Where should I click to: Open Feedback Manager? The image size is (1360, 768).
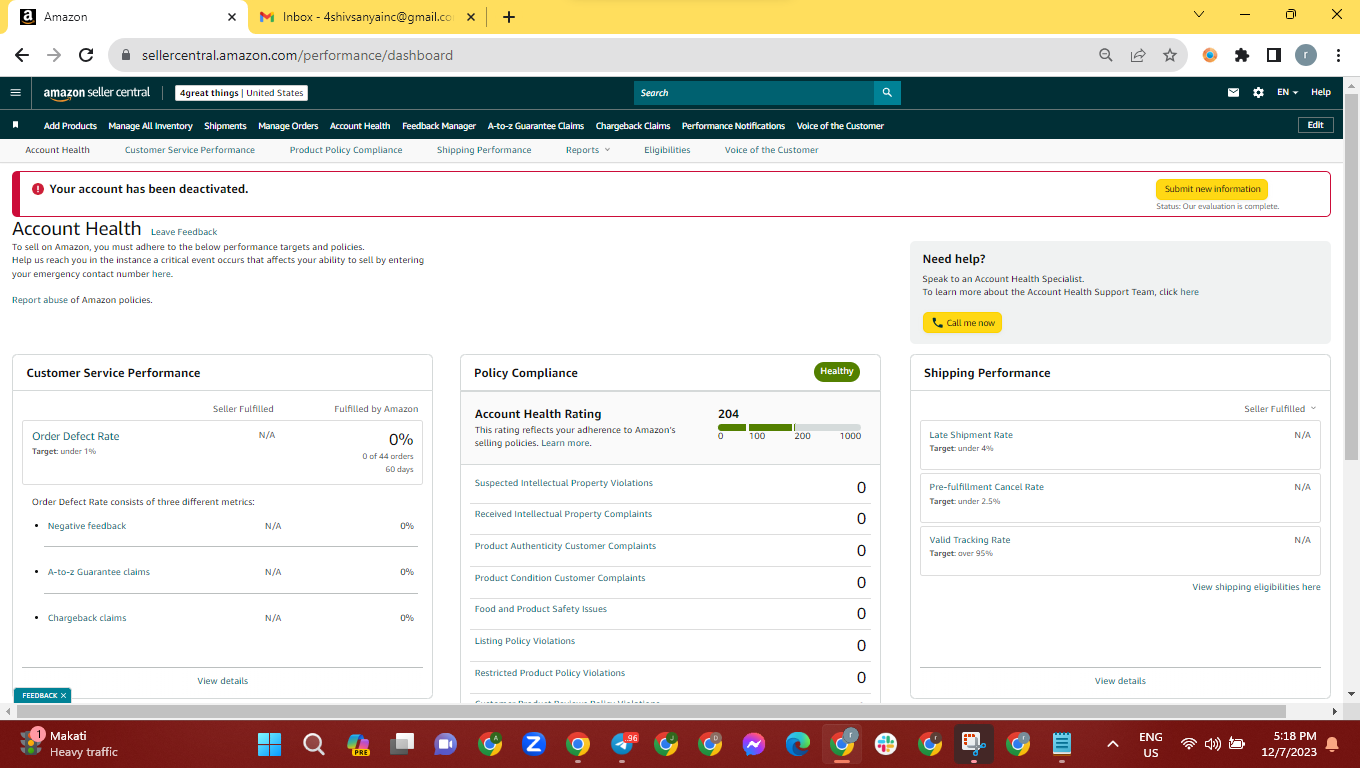click(x=439, y=126)
